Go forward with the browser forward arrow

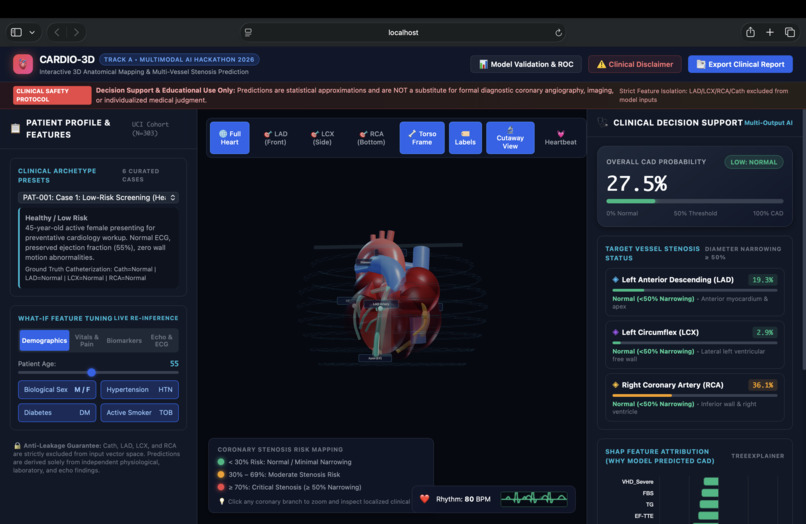coord(76,32)
